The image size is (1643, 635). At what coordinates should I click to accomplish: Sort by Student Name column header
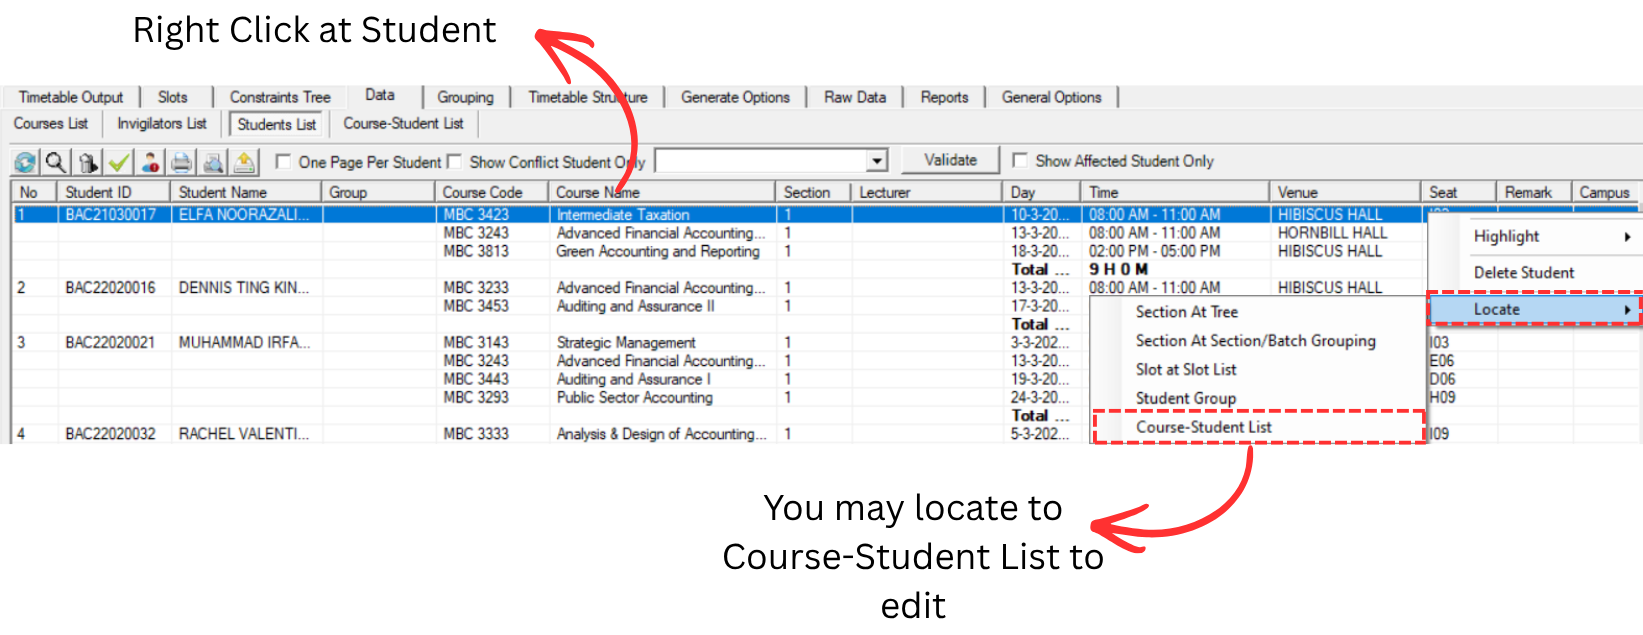point(246,192)
